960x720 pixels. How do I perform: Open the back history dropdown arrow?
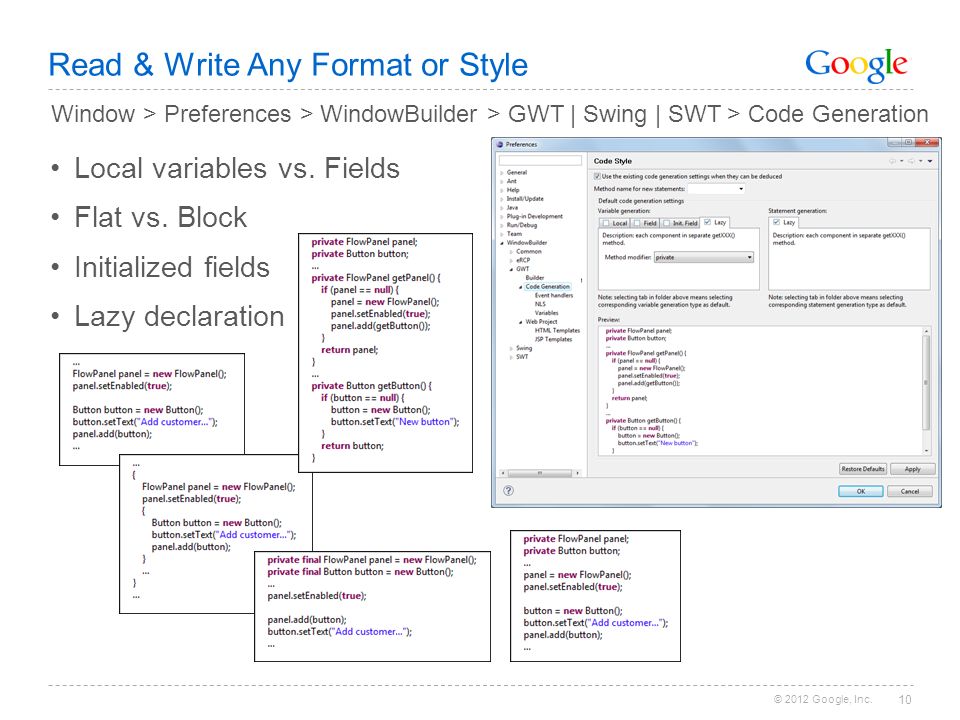point(901,161)
